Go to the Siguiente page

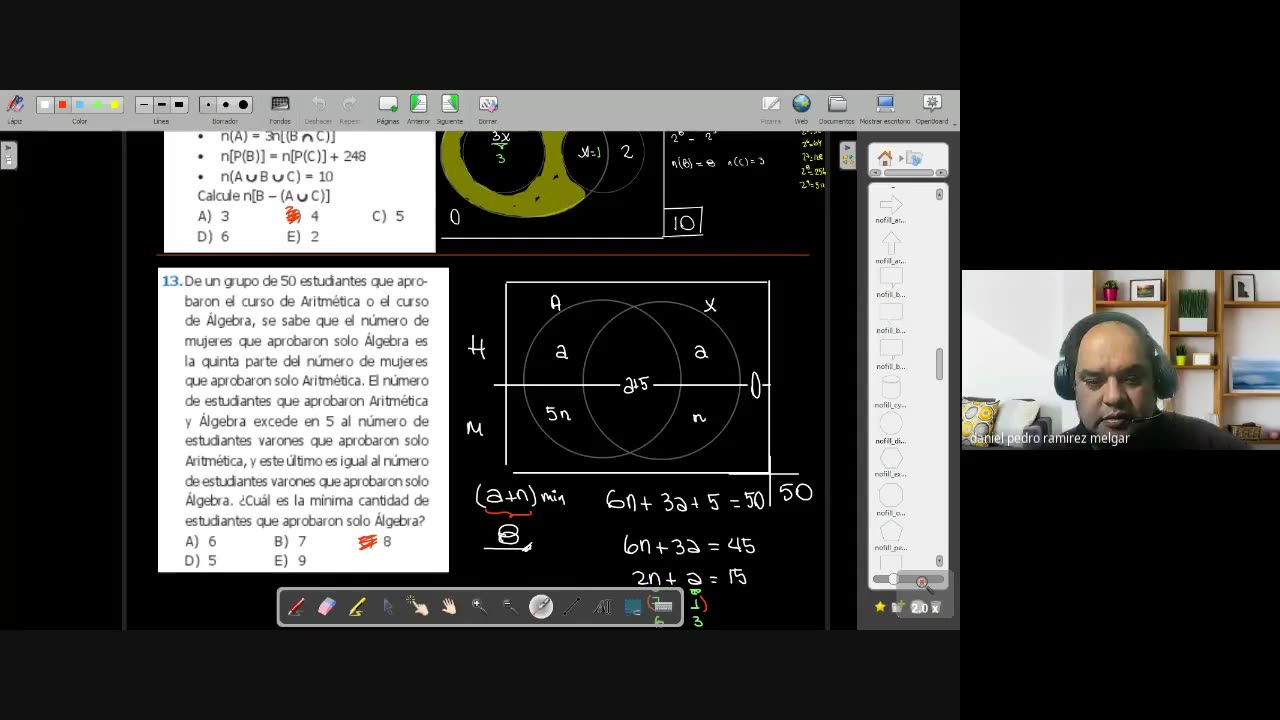click(449, 108)
